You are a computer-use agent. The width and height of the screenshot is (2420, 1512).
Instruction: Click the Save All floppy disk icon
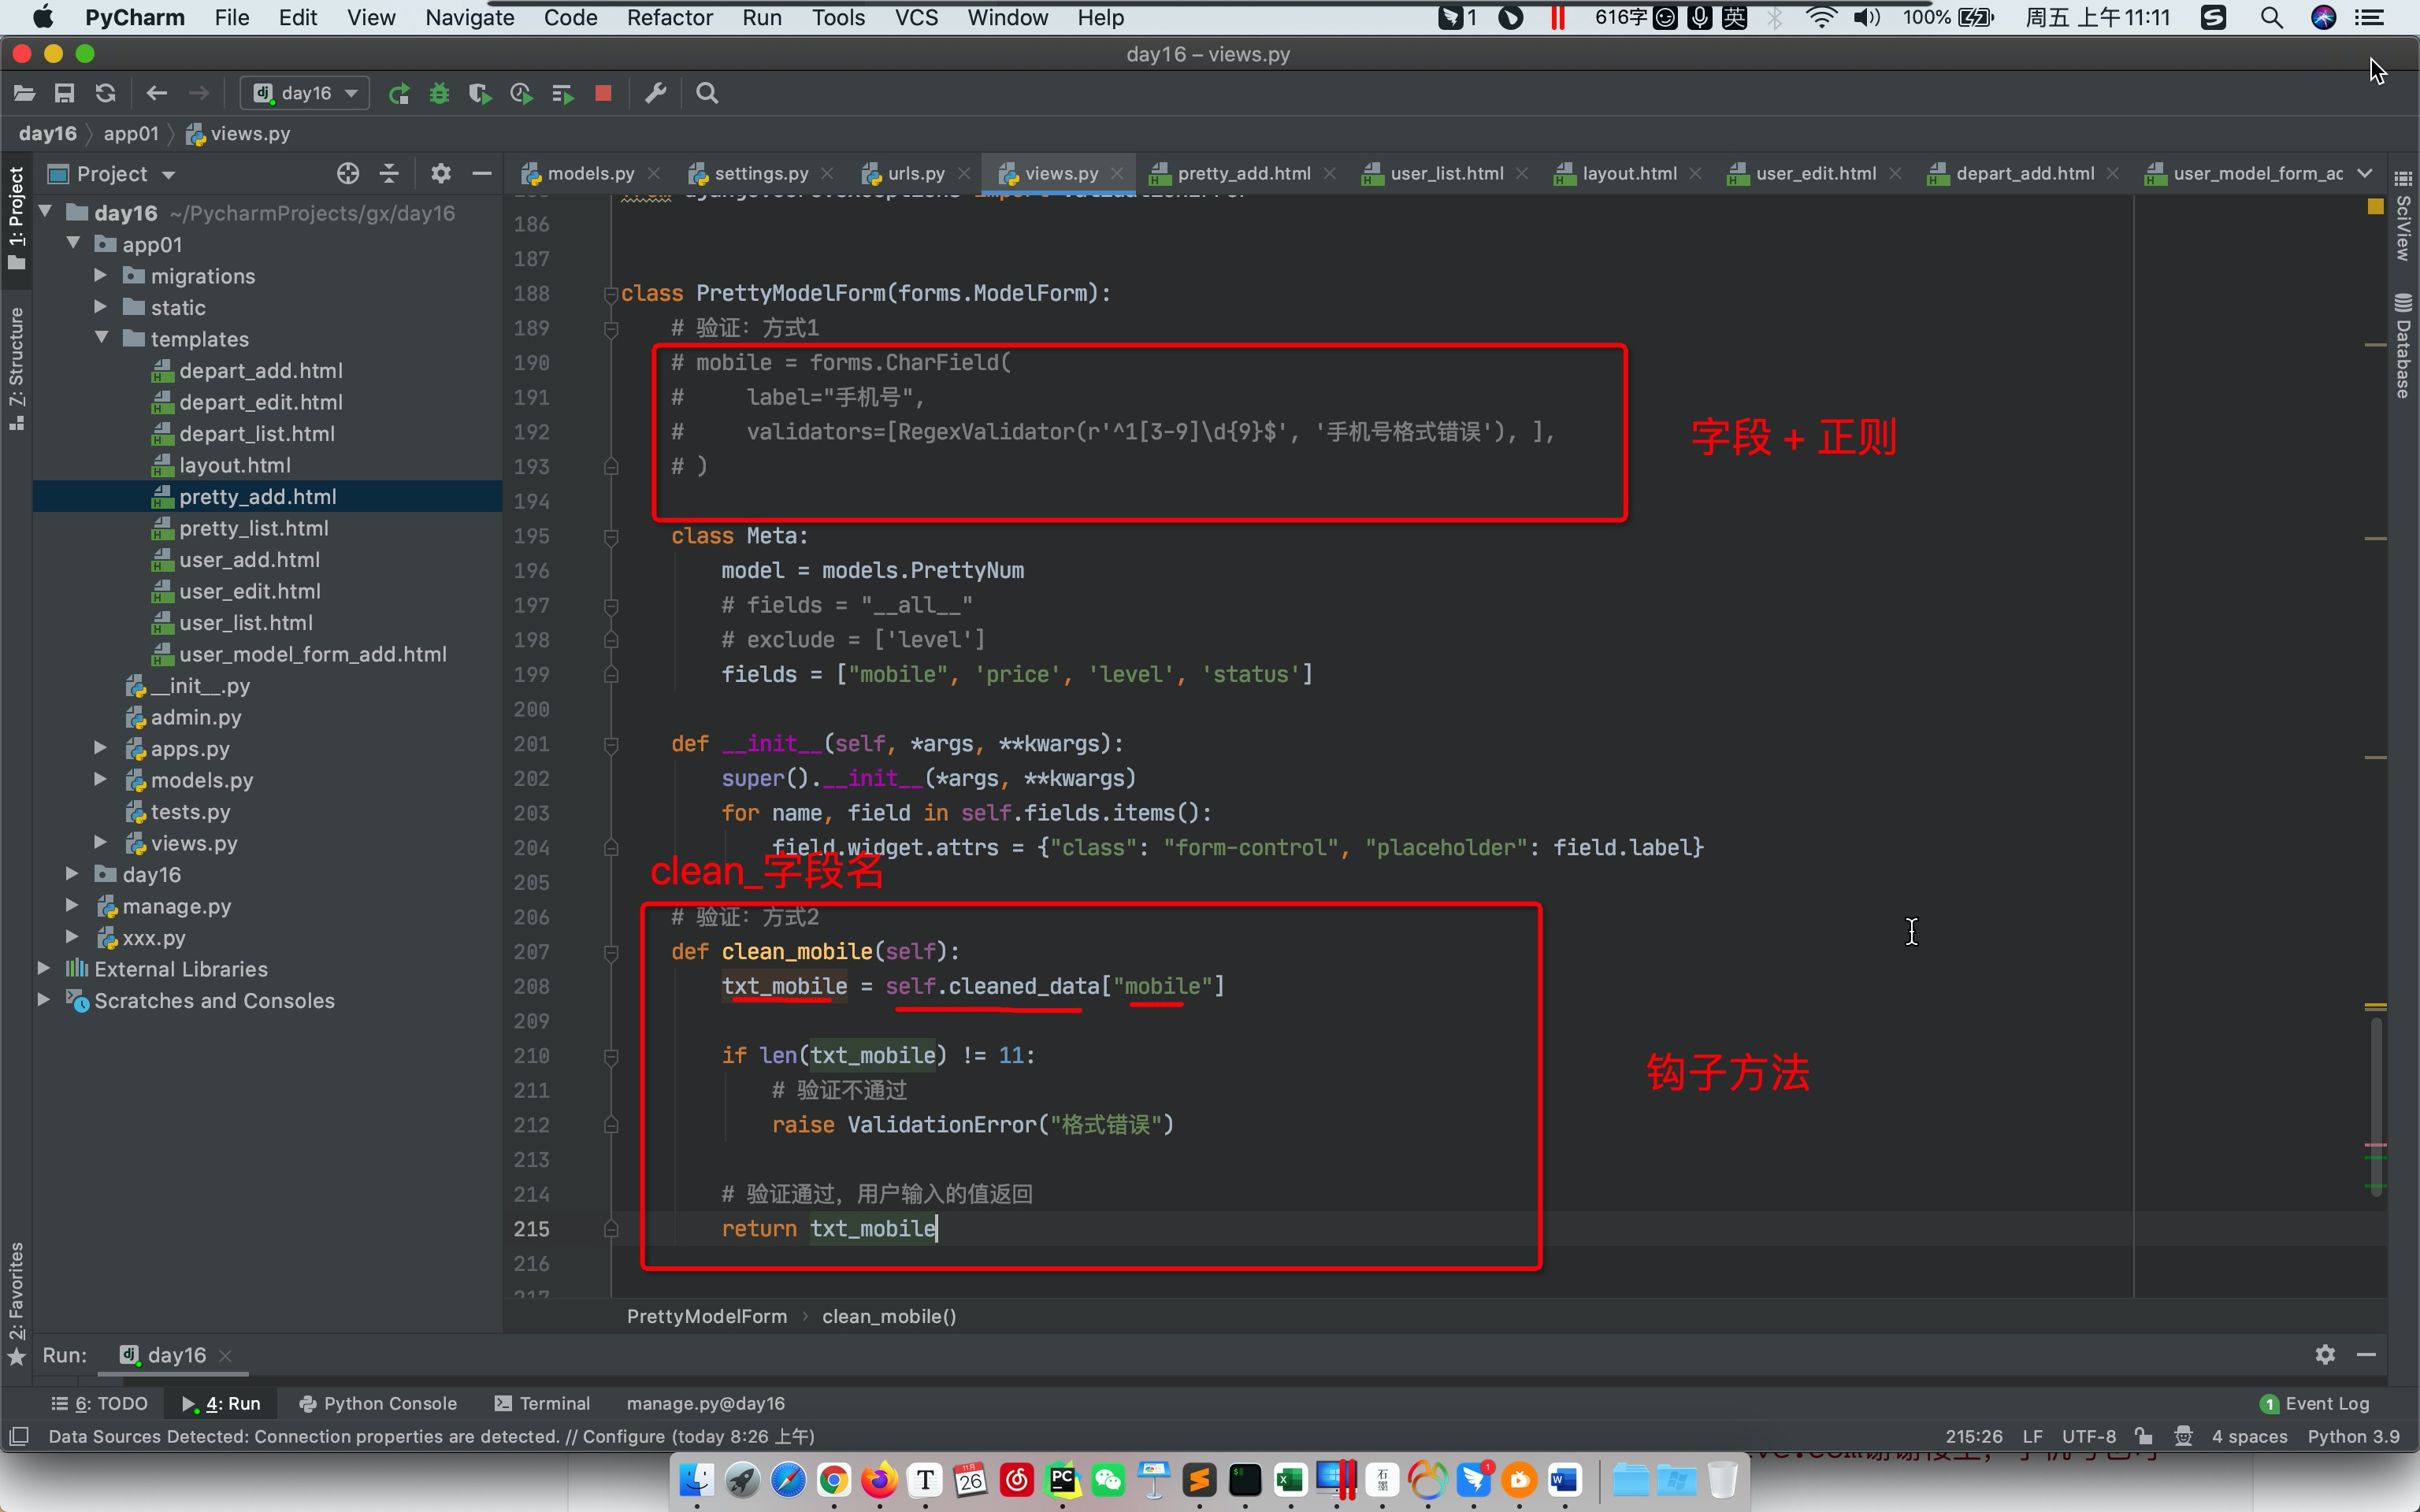pos(64,93)
